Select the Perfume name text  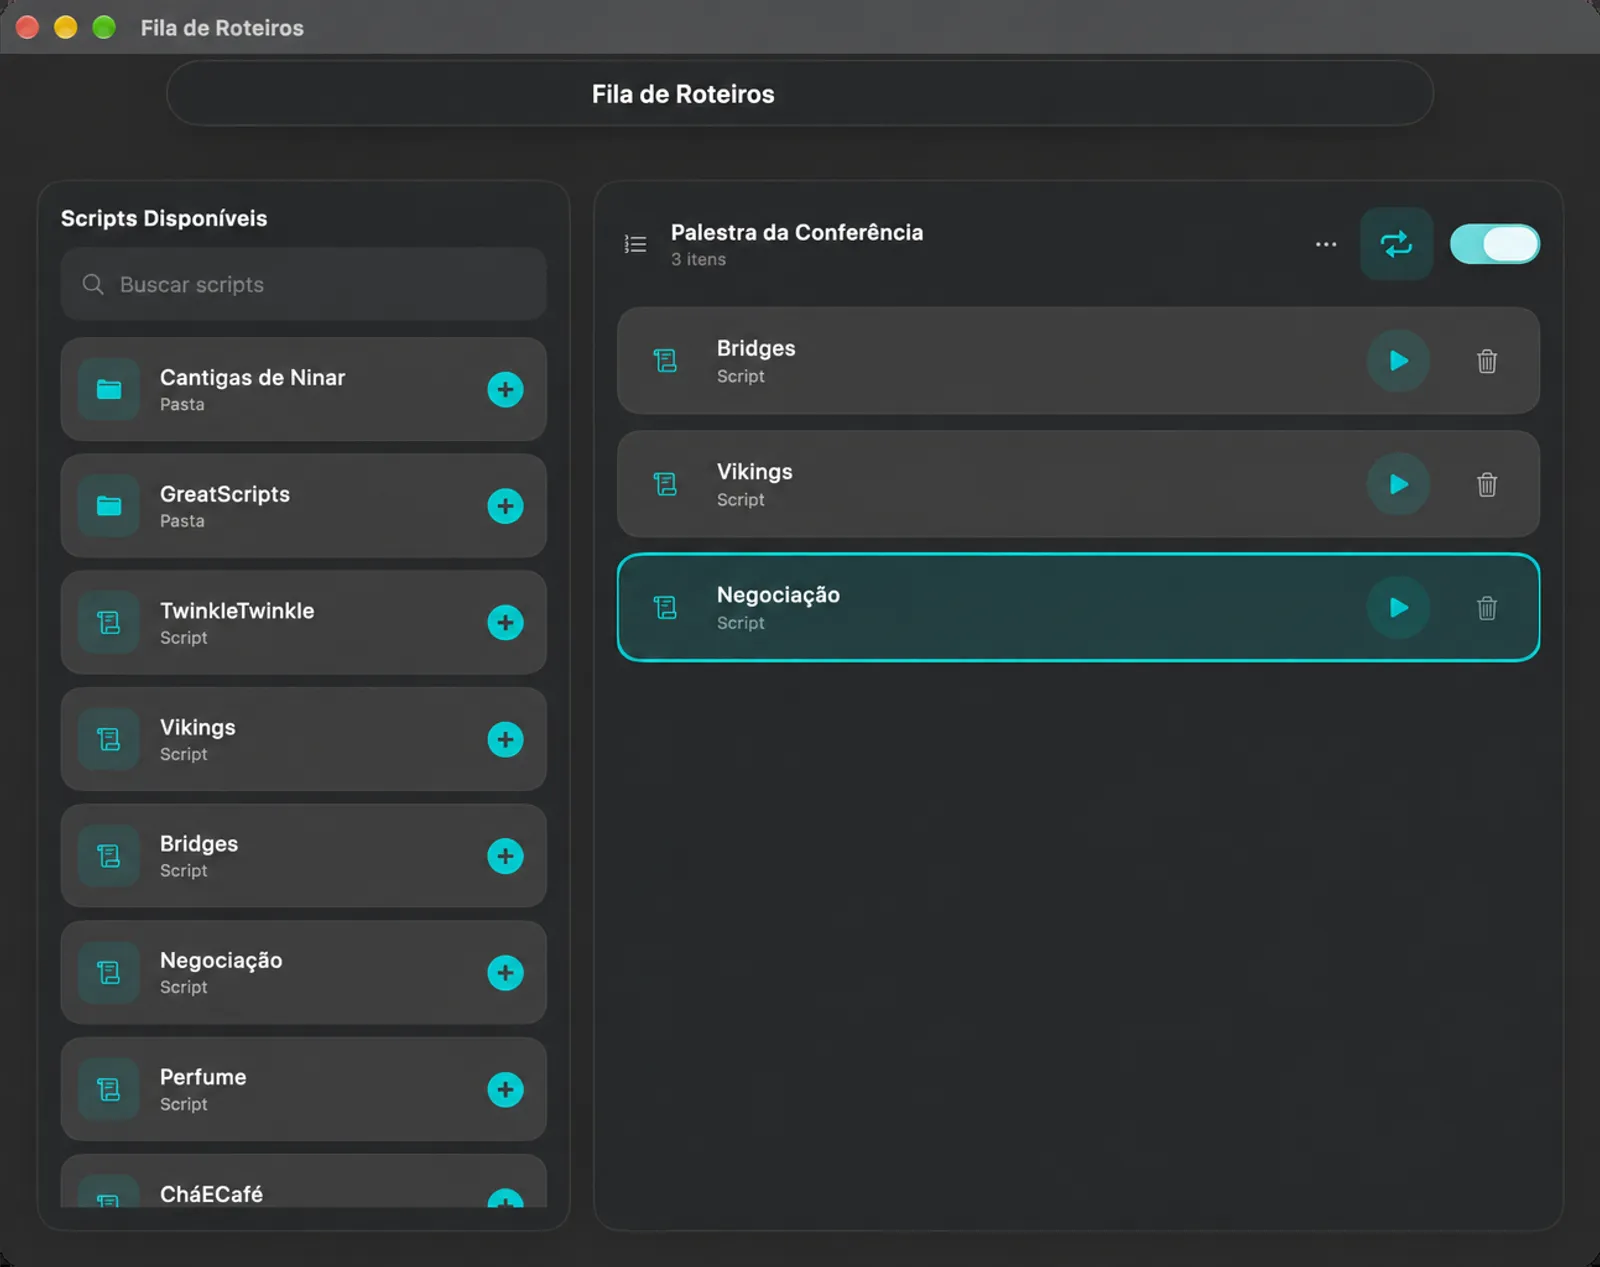point(203,1077)
